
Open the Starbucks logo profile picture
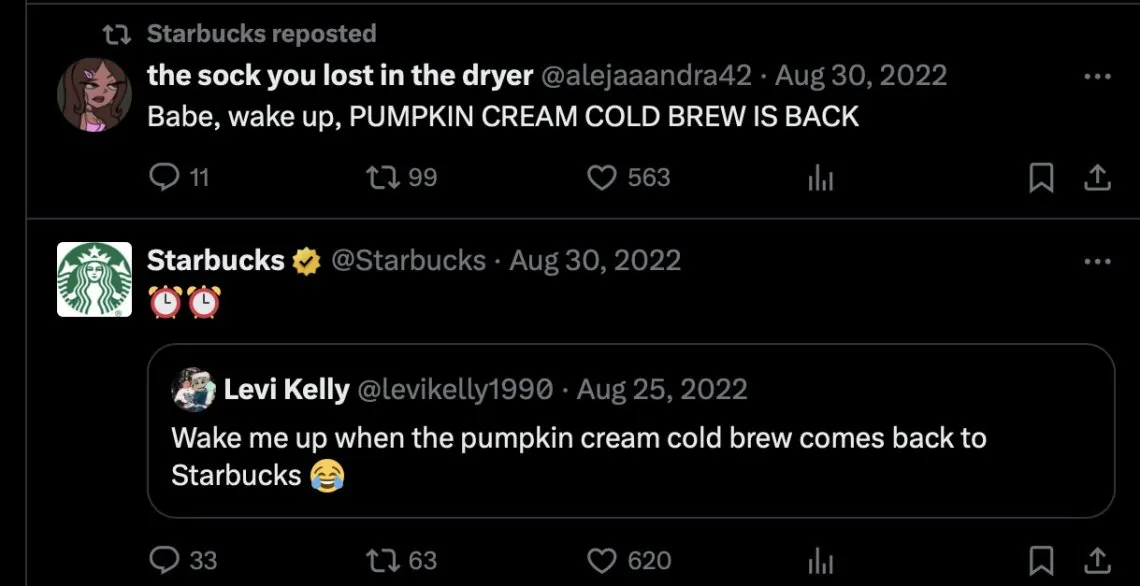click(95, 279)
